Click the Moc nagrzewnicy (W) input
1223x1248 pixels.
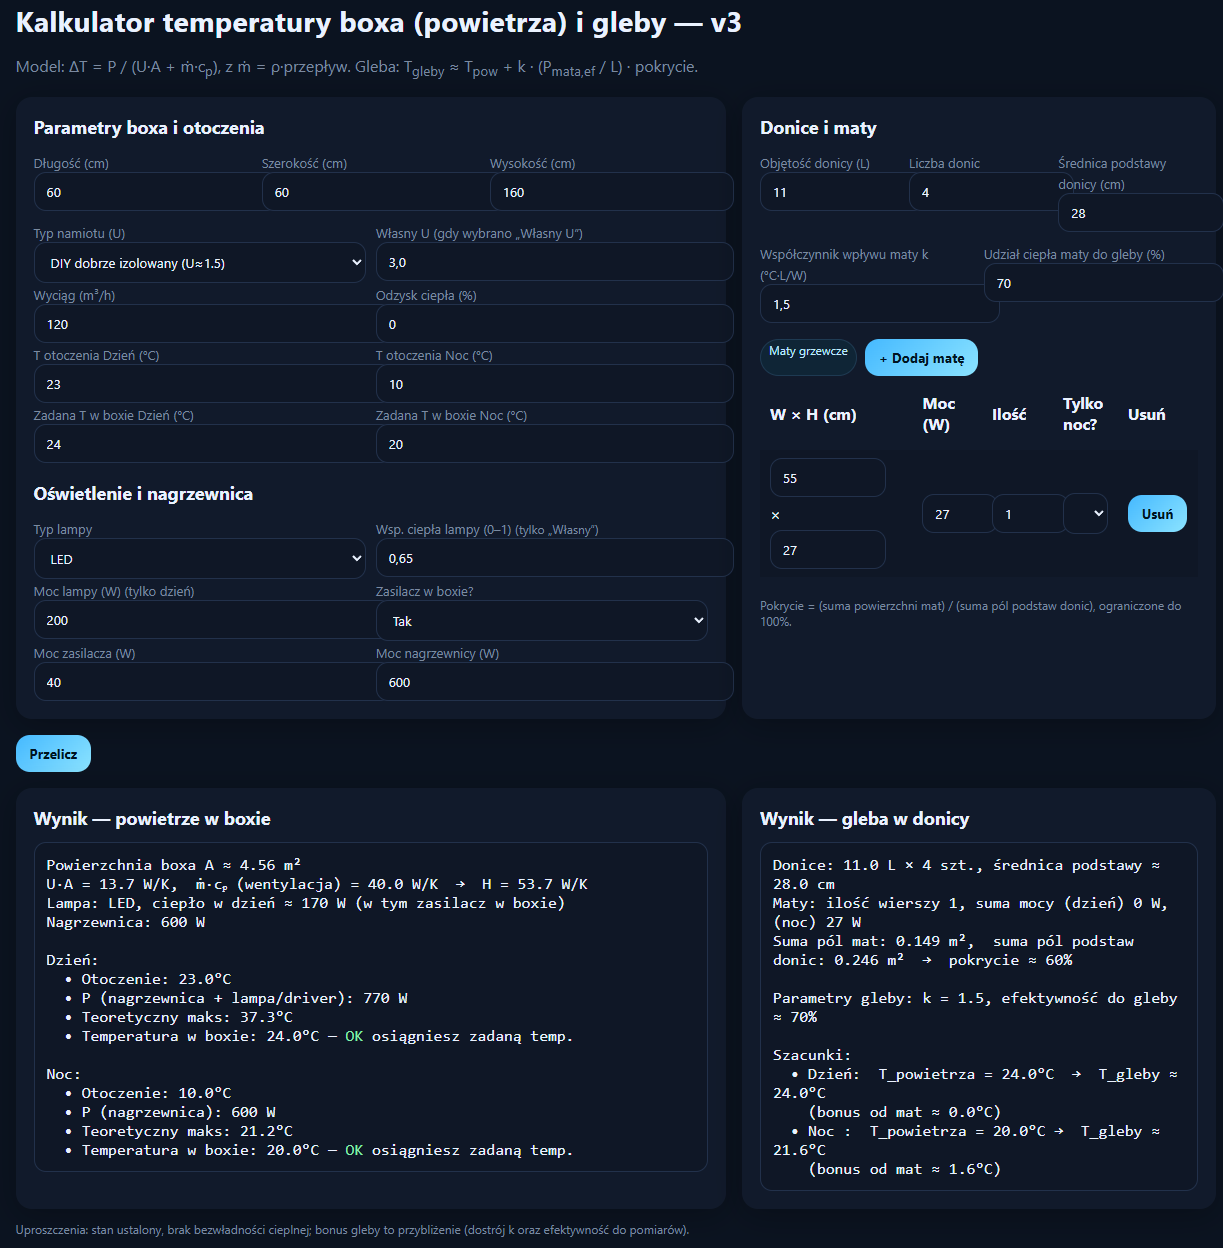pyautogui.click(x=555, y=682)
